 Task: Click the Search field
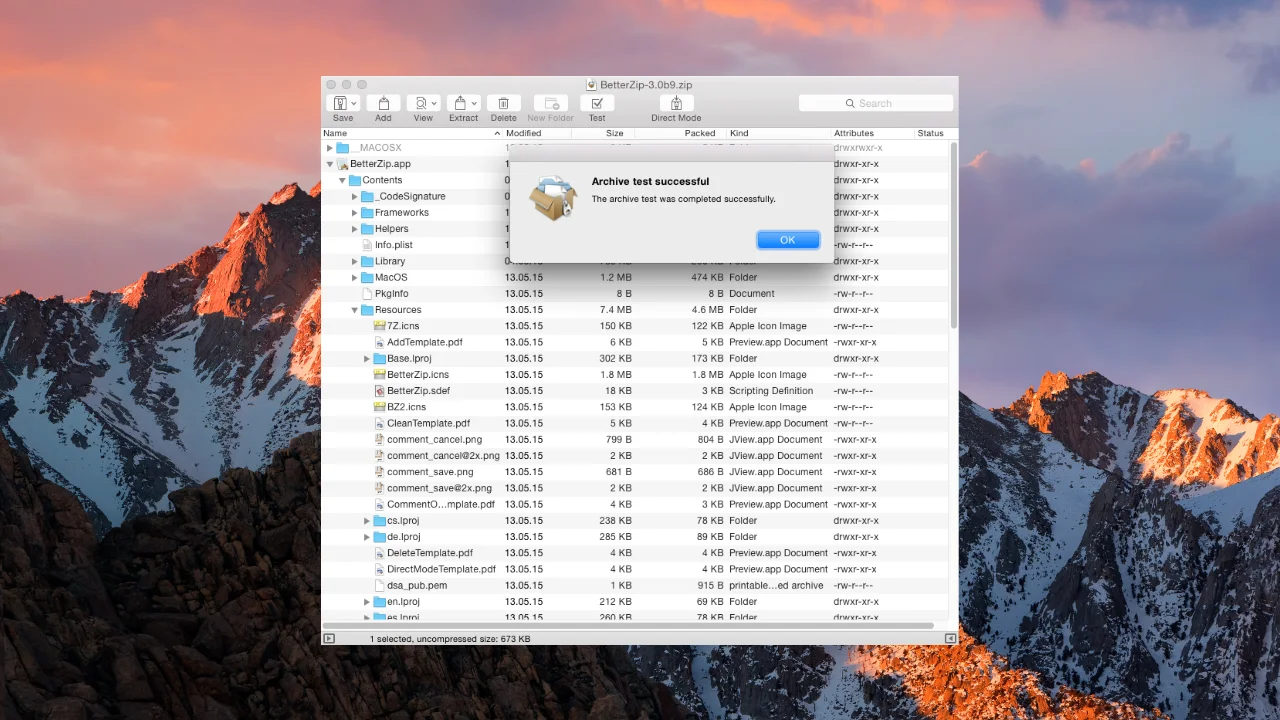(x=875, y=103)
